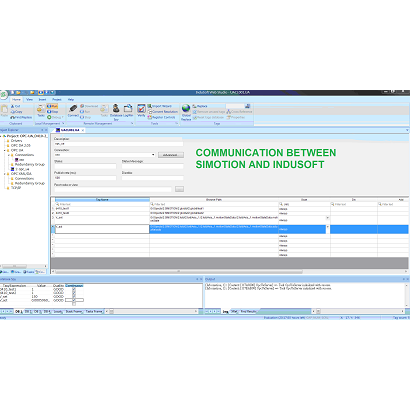Click Stop in the Local Management group

(x=53, y=112)
